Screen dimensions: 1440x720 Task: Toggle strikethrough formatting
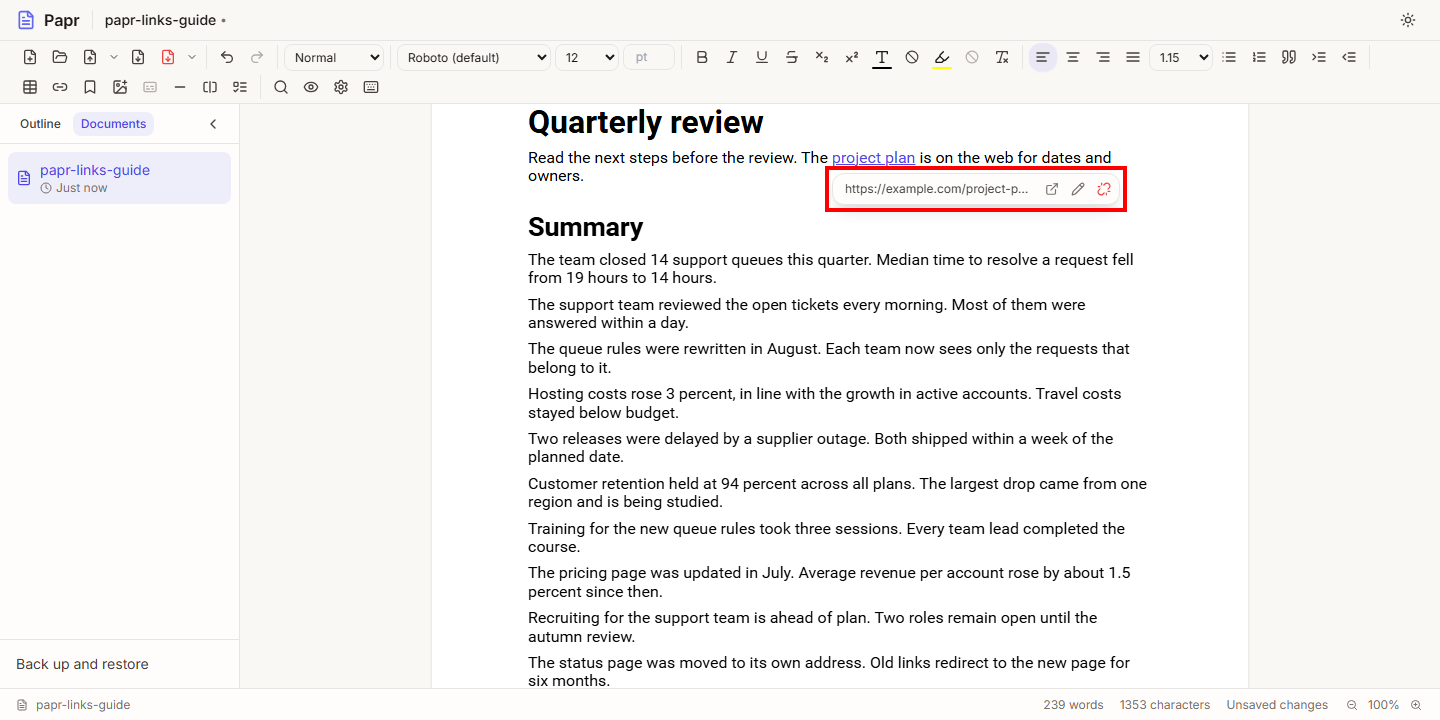point(792,57)
